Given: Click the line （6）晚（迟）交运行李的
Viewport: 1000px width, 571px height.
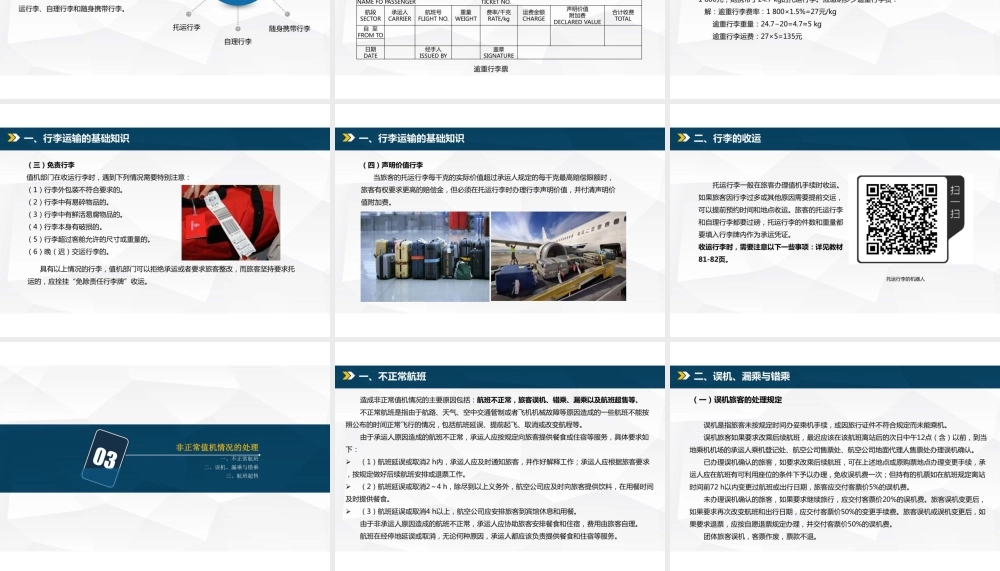Looking at the screenshot, I should [x=68, y=251].
